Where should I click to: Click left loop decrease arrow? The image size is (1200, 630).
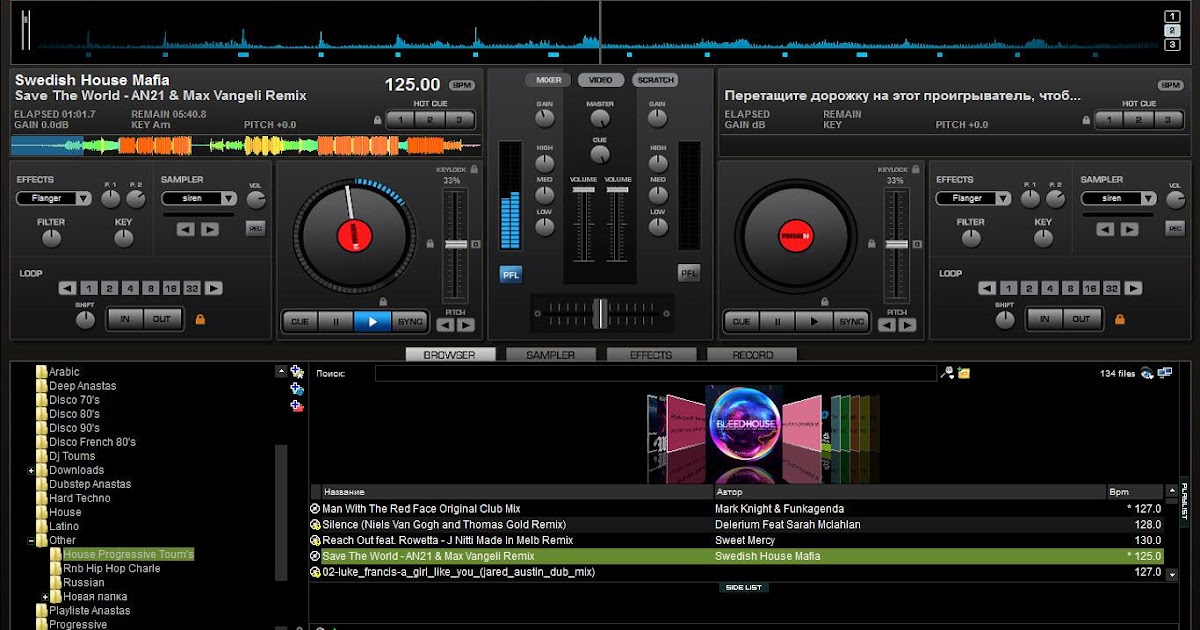pos(67,288)
